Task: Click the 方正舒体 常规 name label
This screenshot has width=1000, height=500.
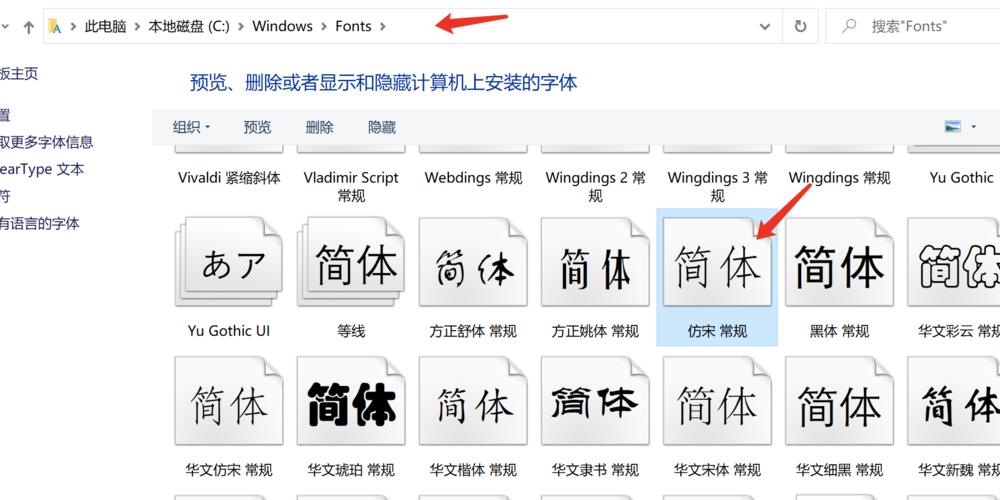Action: [473, 332]
